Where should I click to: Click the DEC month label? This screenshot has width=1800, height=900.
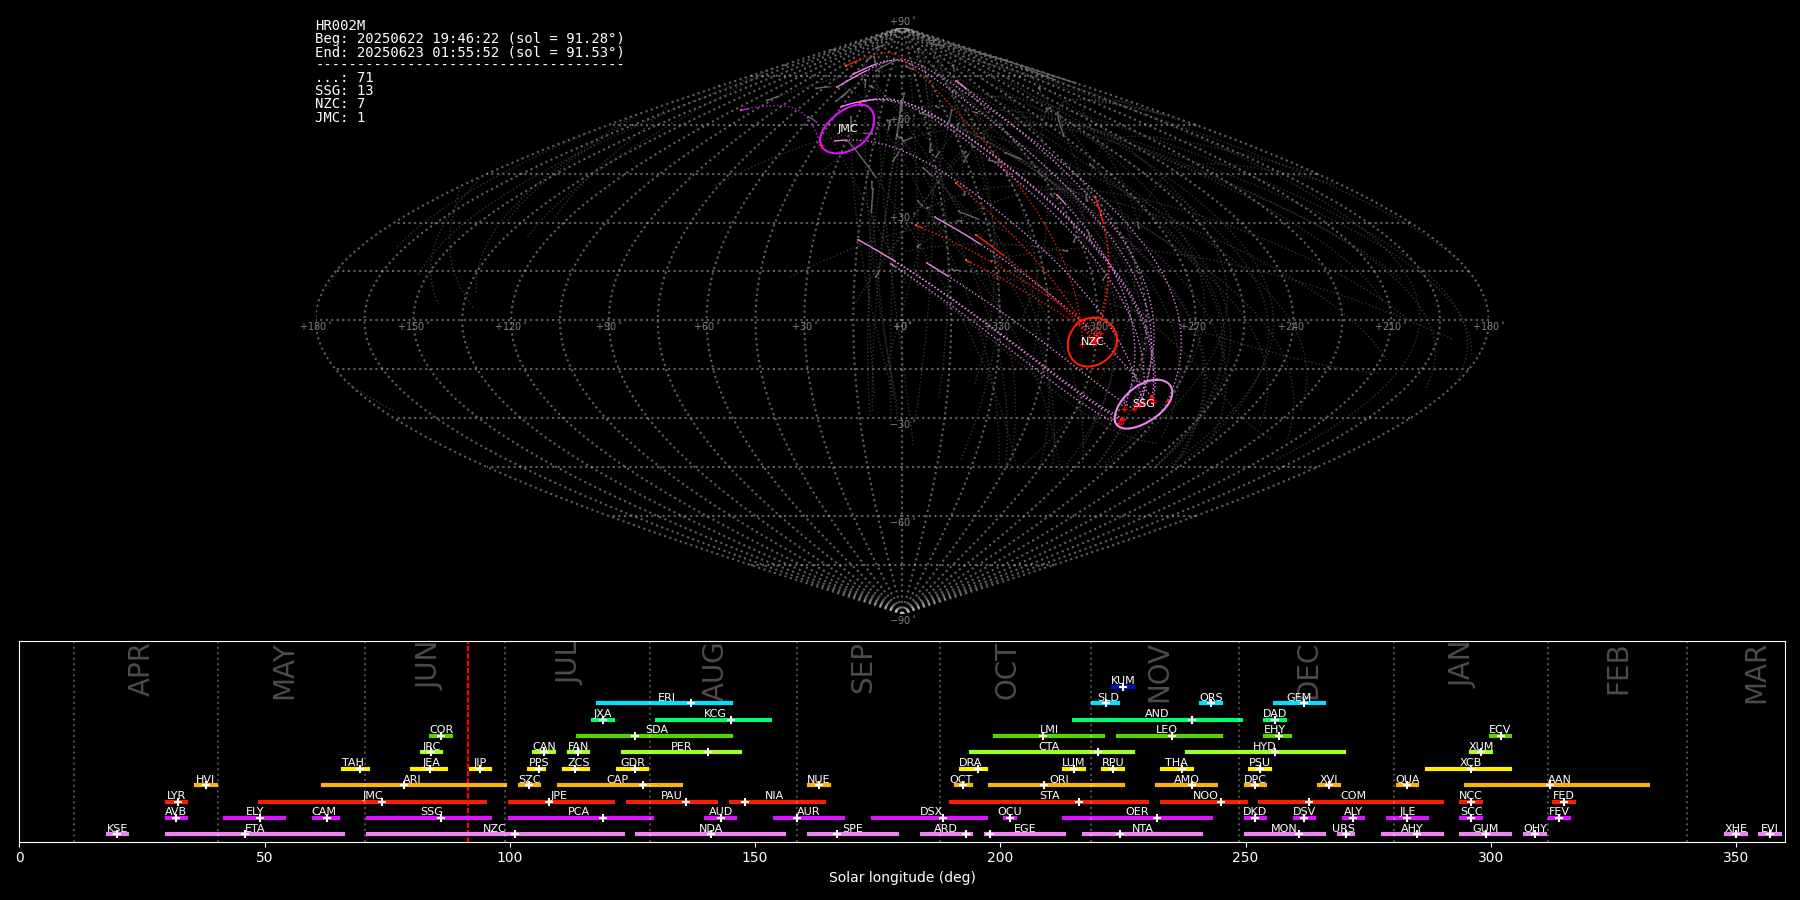click(1308, 672)
